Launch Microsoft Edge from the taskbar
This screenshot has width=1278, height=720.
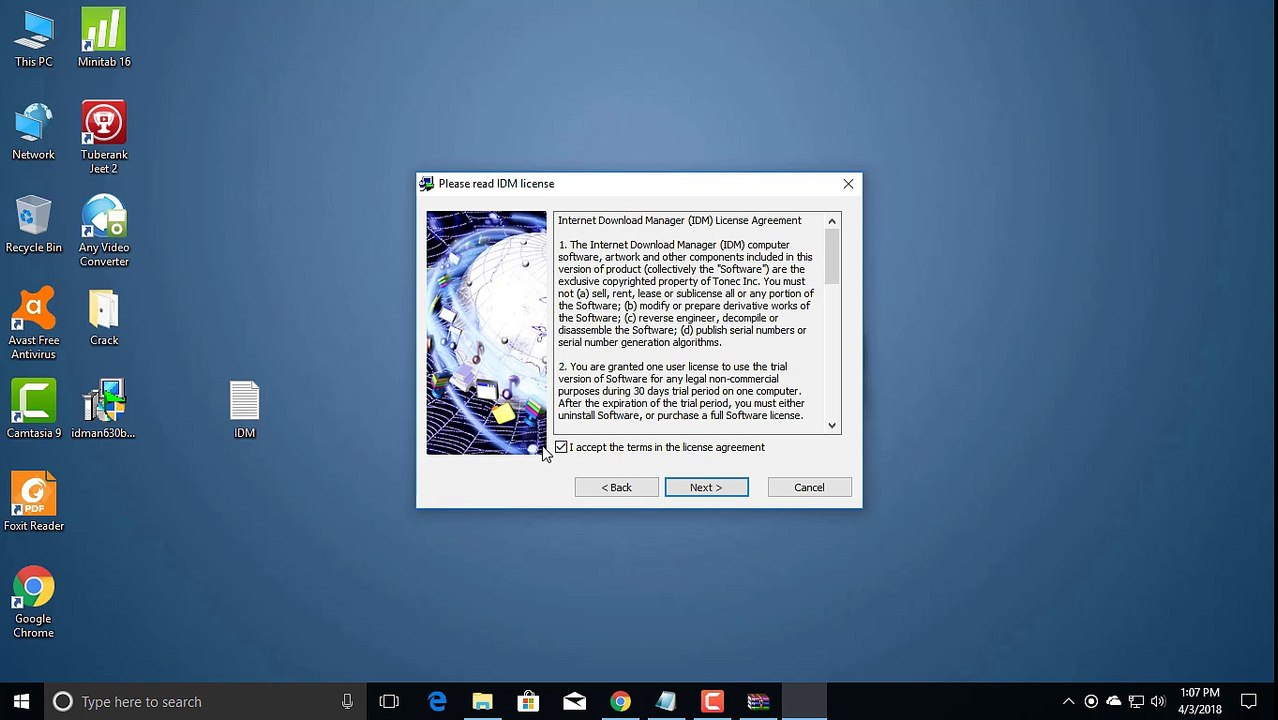[437, 701]
